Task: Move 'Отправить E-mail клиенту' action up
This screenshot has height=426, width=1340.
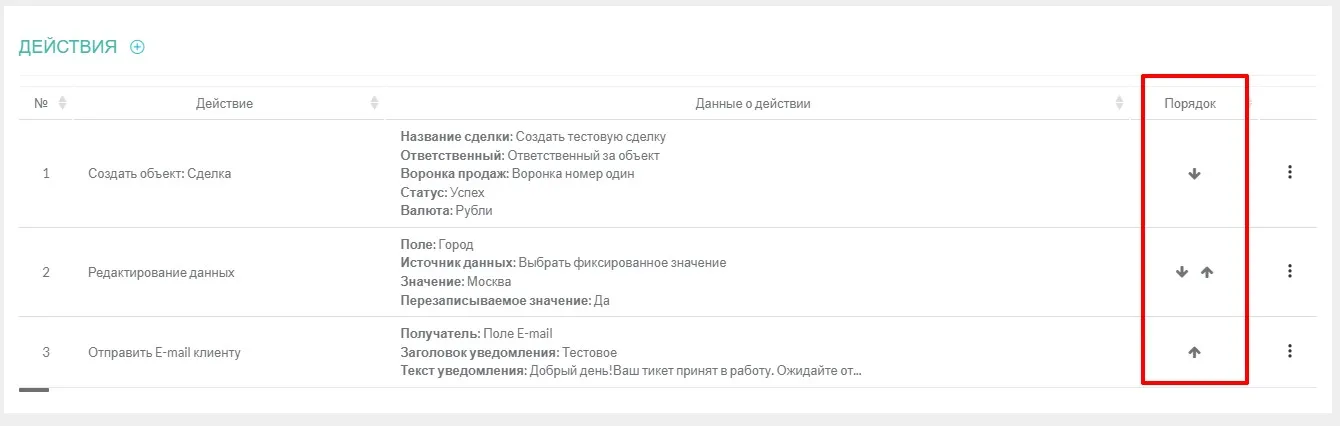Action: 1194,352
